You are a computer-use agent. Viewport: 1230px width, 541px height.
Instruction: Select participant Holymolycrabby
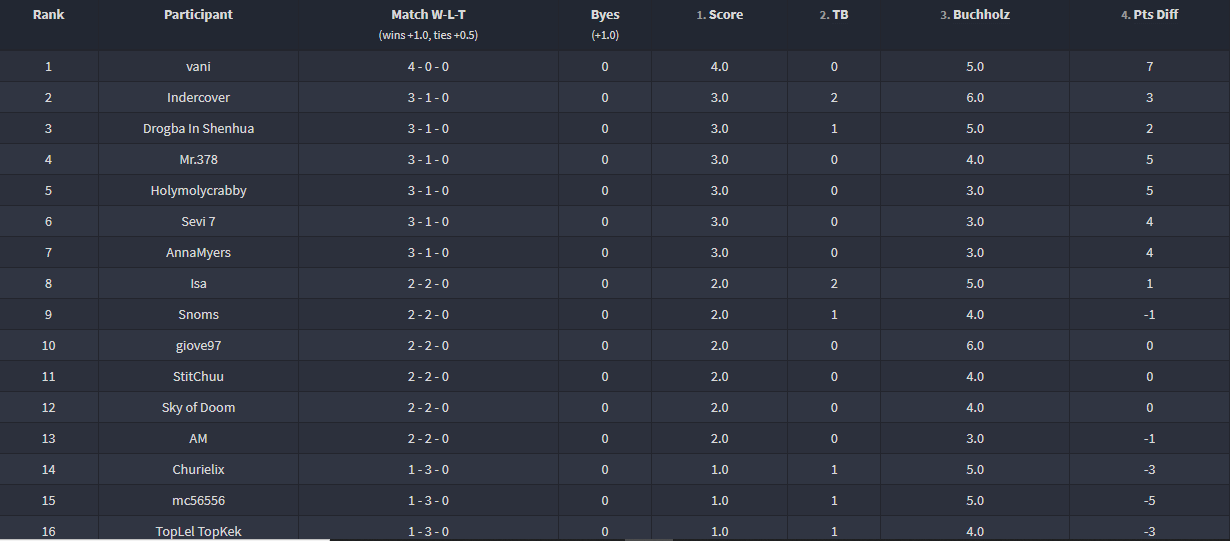coord(198,191)
